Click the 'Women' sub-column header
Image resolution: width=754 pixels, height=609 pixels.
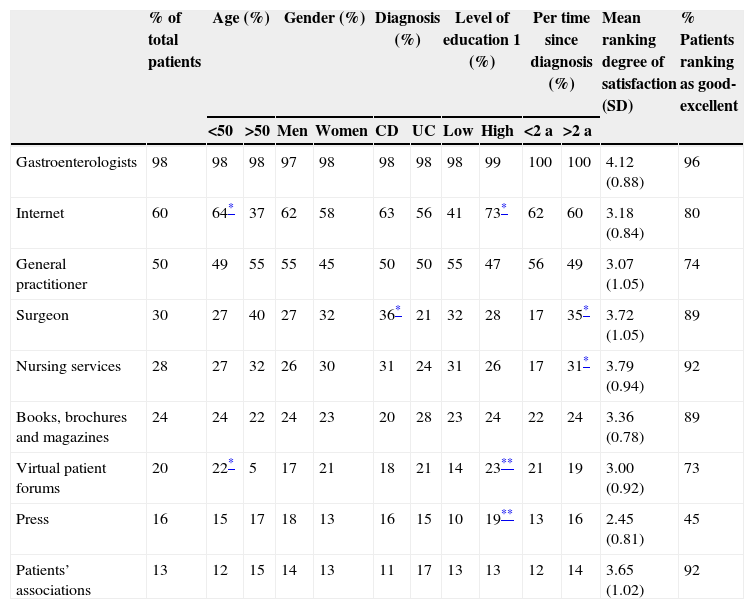tap(341, 131)
